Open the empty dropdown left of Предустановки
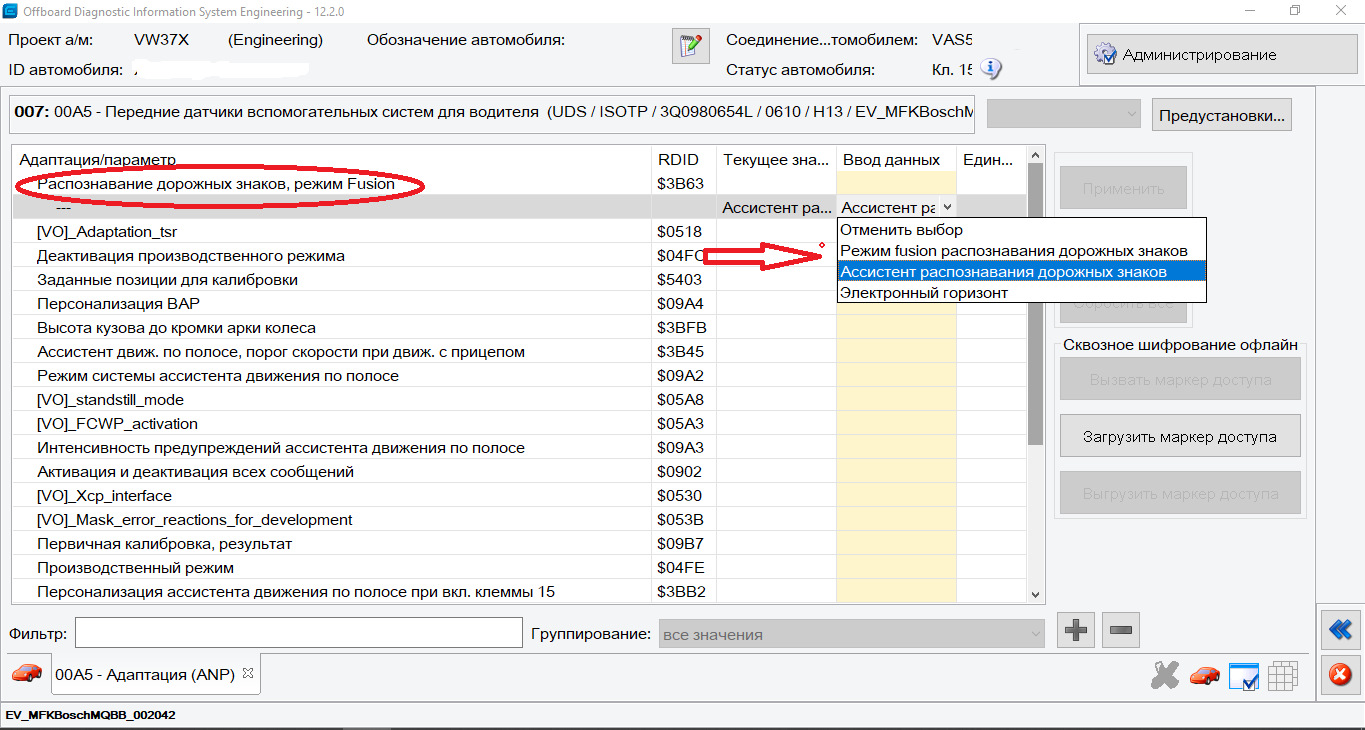 (1064, 114)
